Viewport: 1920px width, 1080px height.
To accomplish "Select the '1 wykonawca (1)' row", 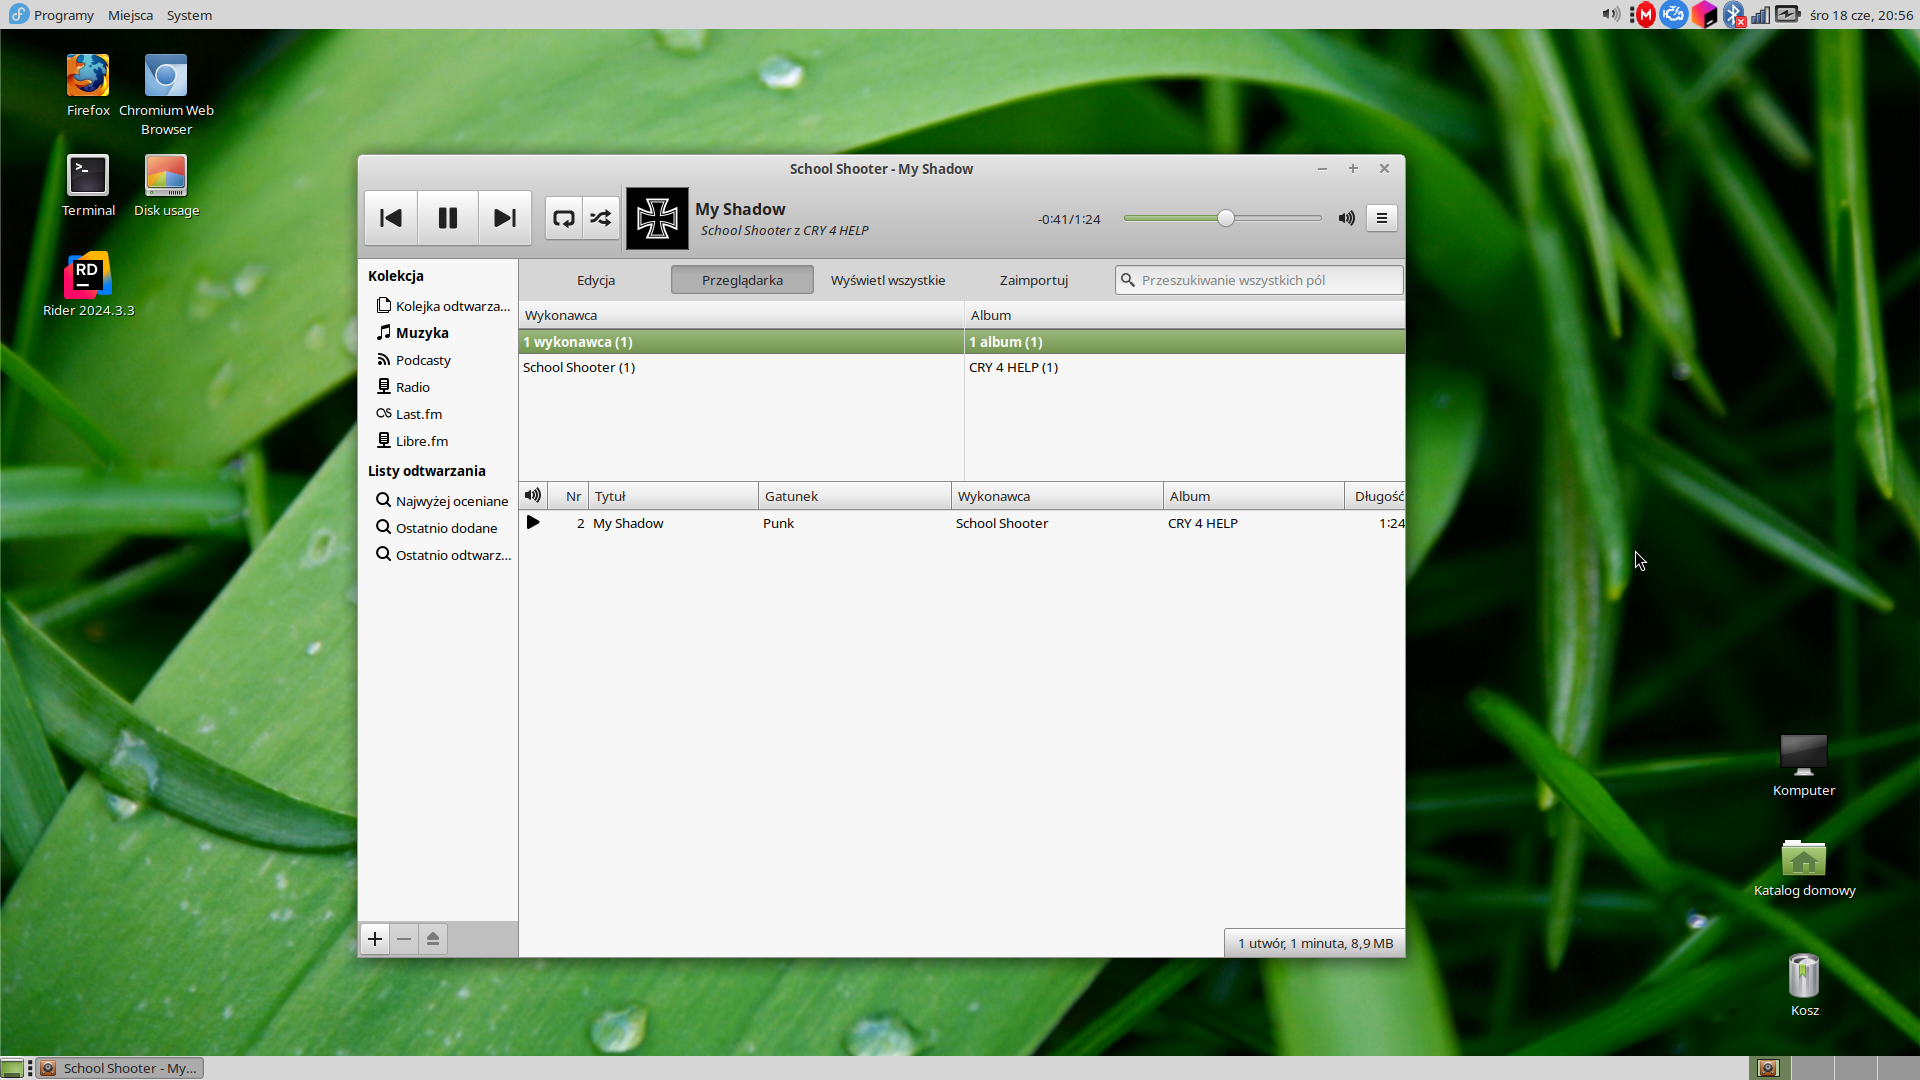I will (x=741, y=342).
